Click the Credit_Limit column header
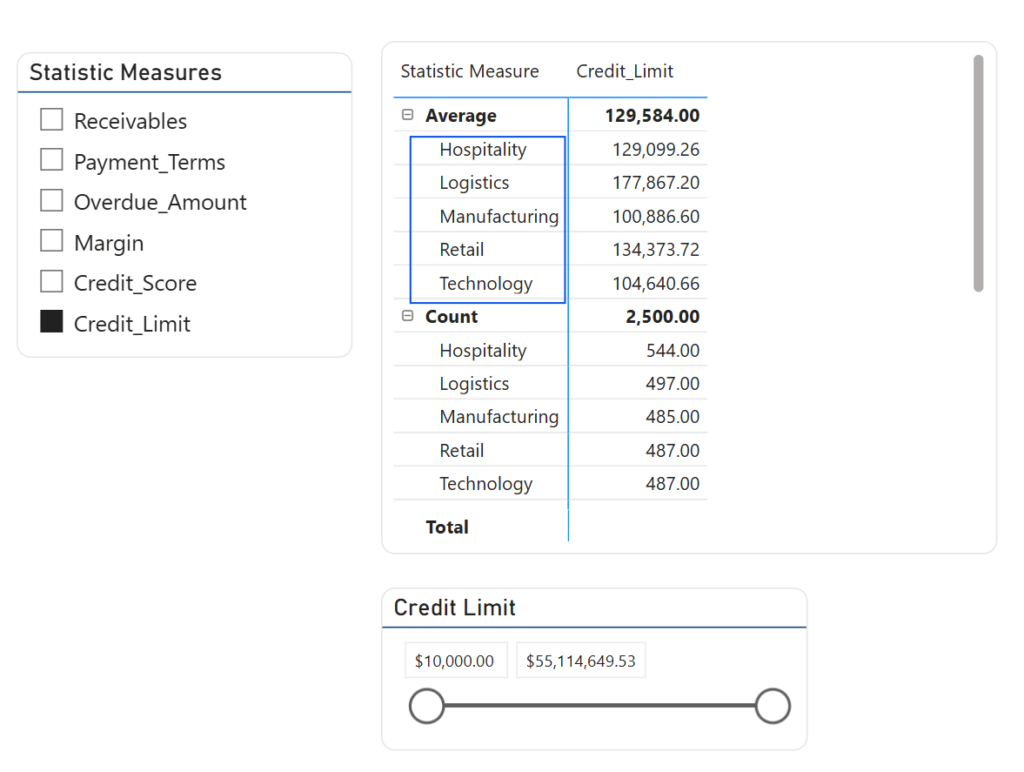The width and height of the screenshot is (1024, 772). 625,72
